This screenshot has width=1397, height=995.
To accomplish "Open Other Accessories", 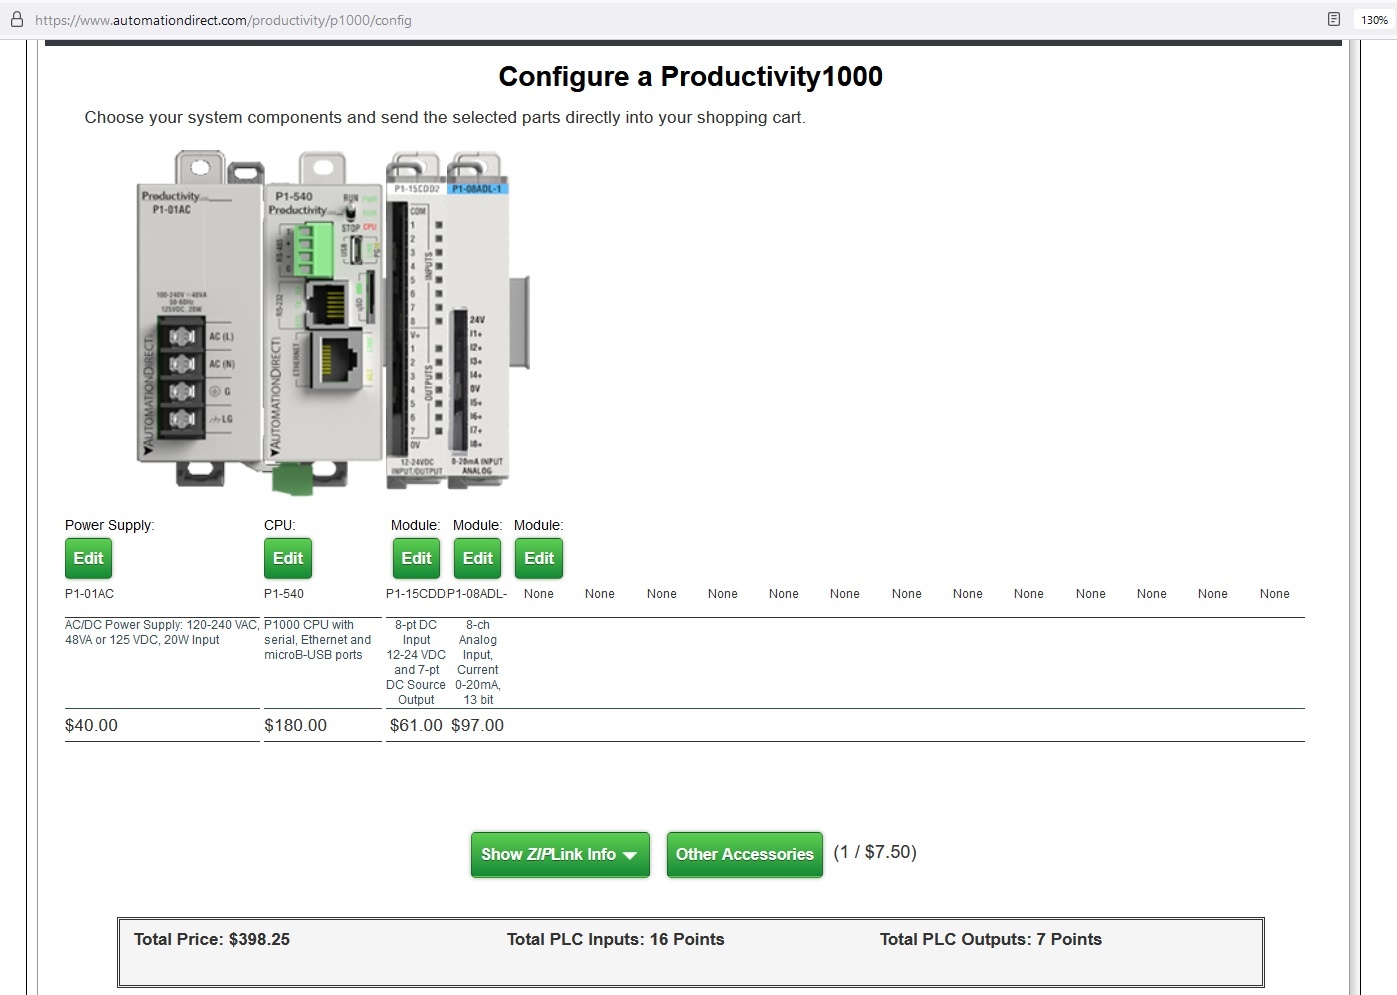I will coord(745,855).
